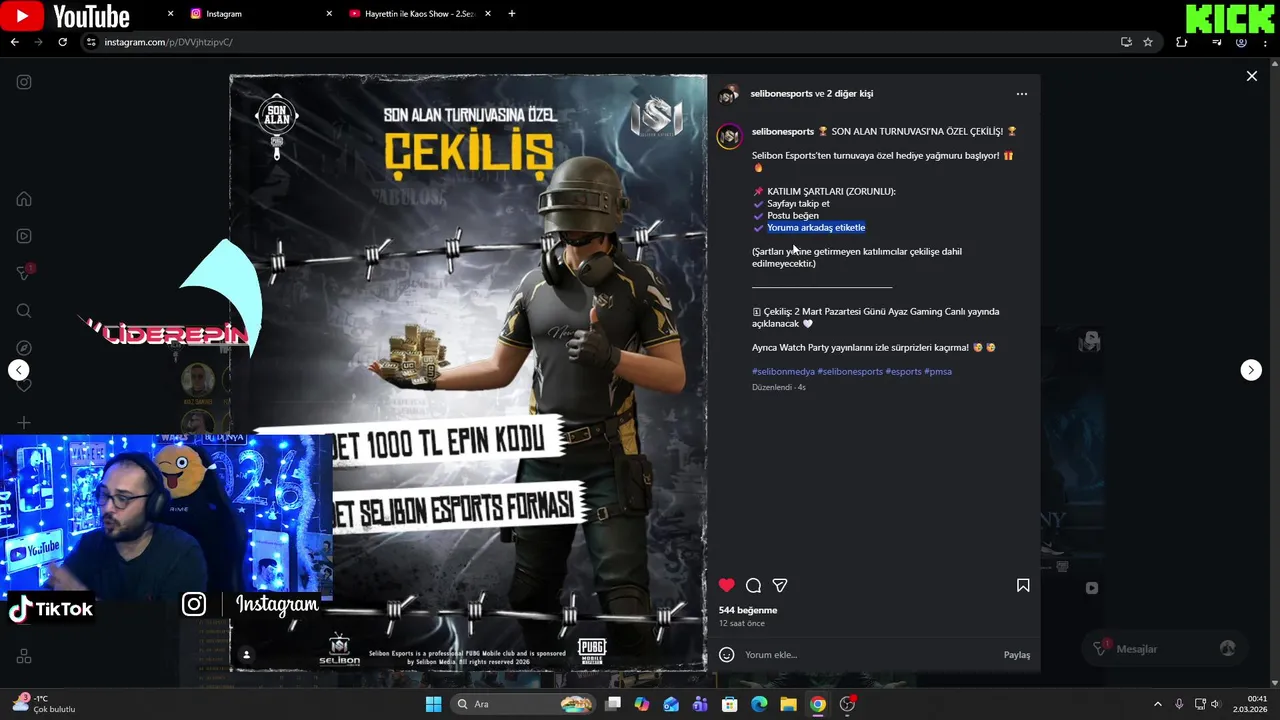
Task: Open emoji picker in comment box
Action: 727,655
